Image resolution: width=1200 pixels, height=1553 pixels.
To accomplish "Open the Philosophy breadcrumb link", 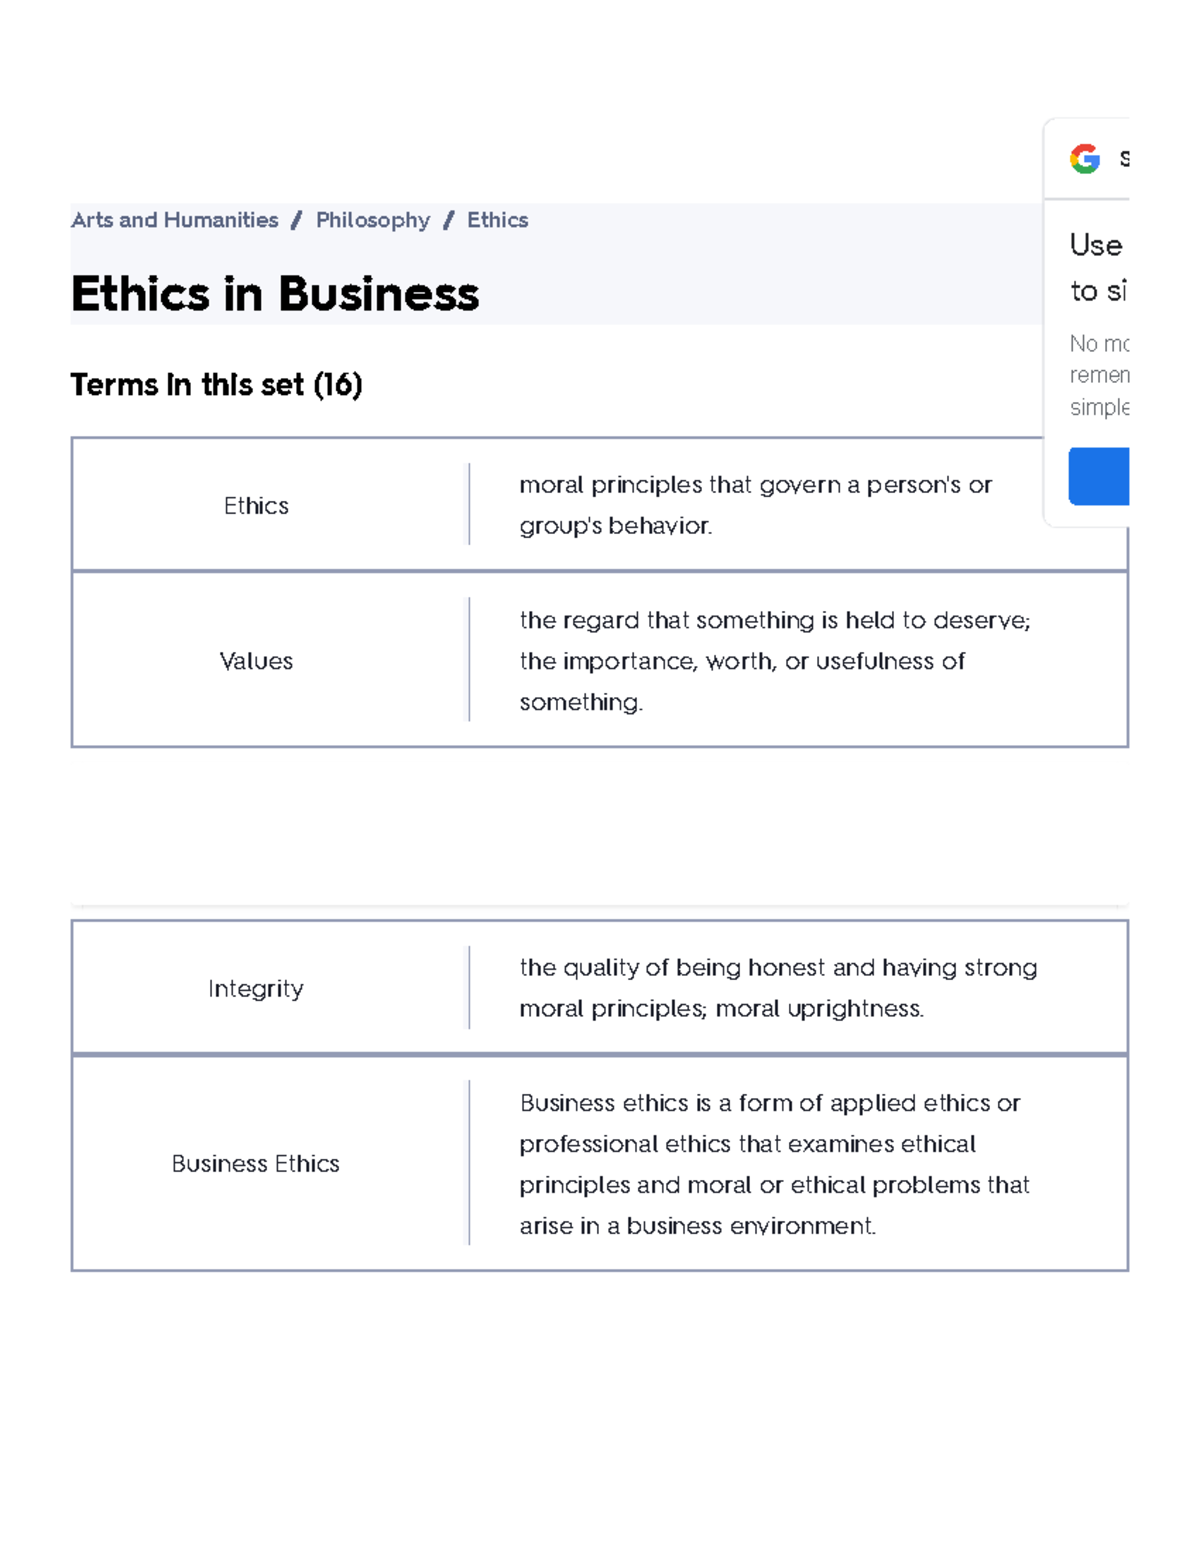I will pos(372,220).
